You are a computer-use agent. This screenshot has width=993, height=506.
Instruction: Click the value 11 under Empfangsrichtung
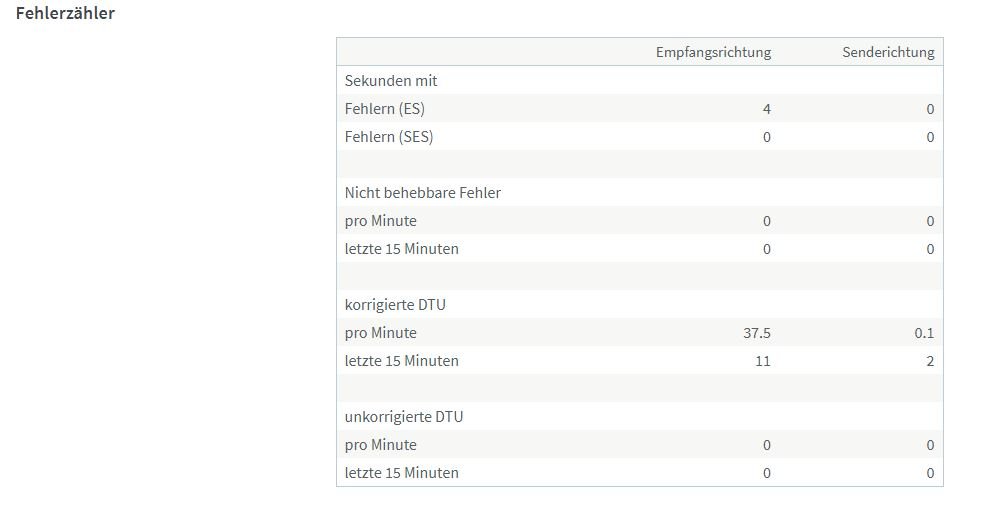pos(762,361)
